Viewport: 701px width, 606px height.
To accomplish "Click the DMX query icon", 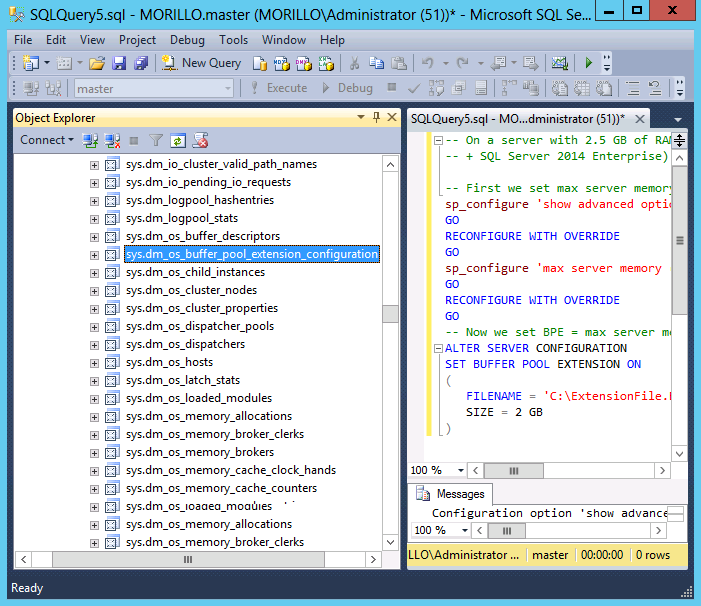I will click(x=304, y=63).
